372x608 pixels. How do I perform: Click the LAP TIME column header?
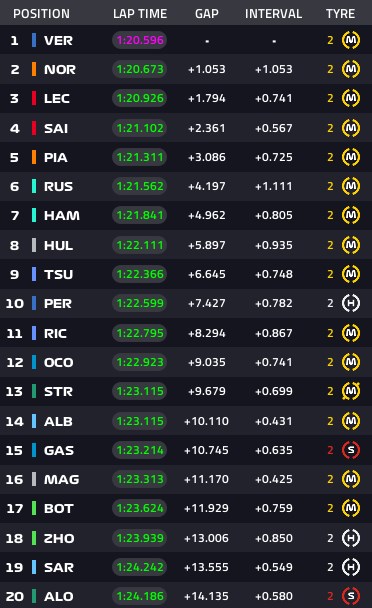(x=140, y=14)
